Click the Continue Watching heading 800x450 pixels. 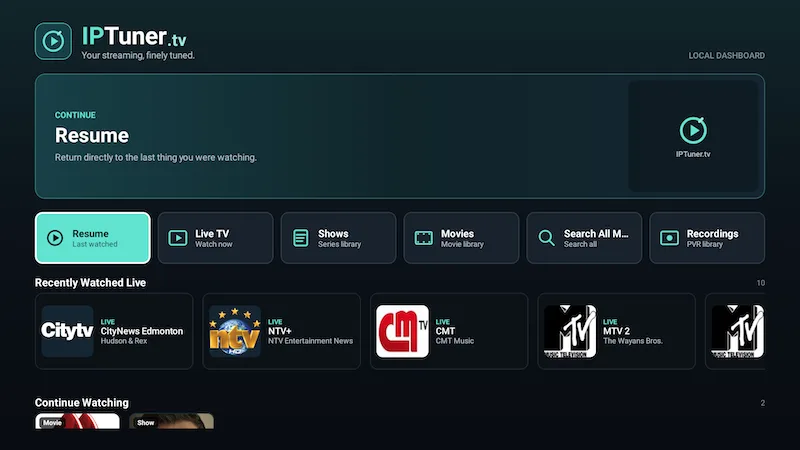(x=82, y=403)
